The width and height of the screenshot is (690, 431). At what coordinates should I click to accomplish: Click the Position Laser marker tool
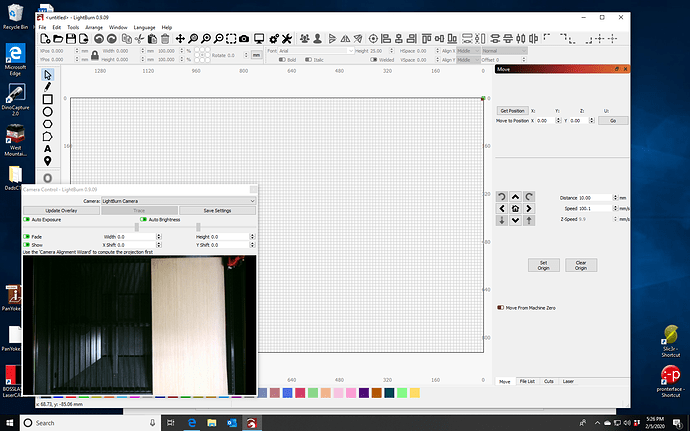(x=48, y=160)
